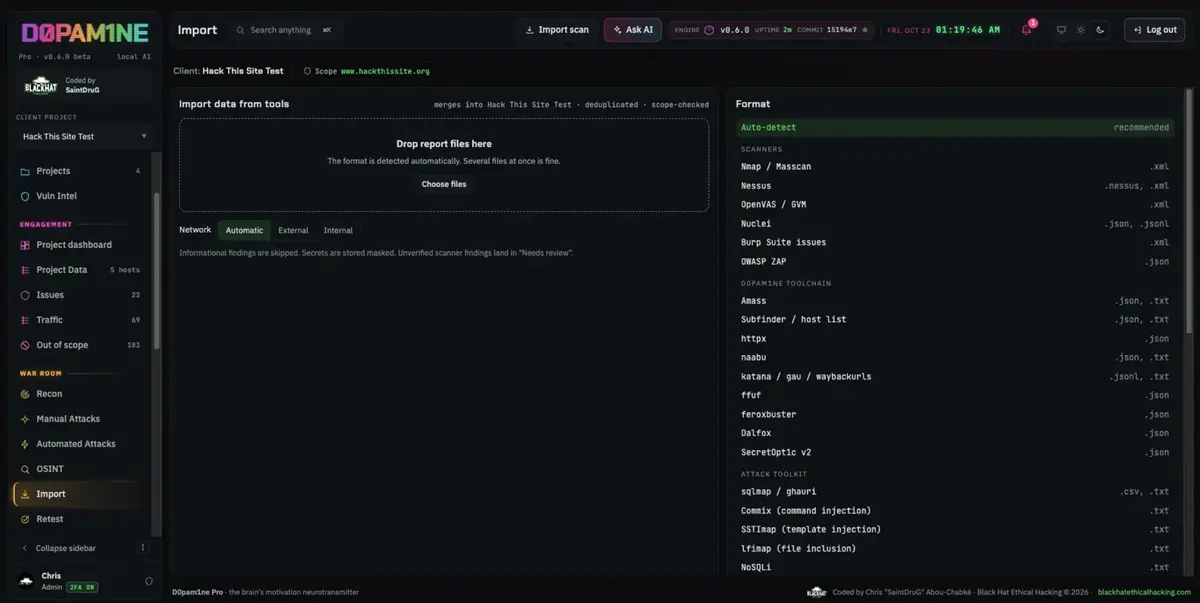
Task: Open the Ask AI assistant
Action: pyautogui.click(x=633, y=30)
